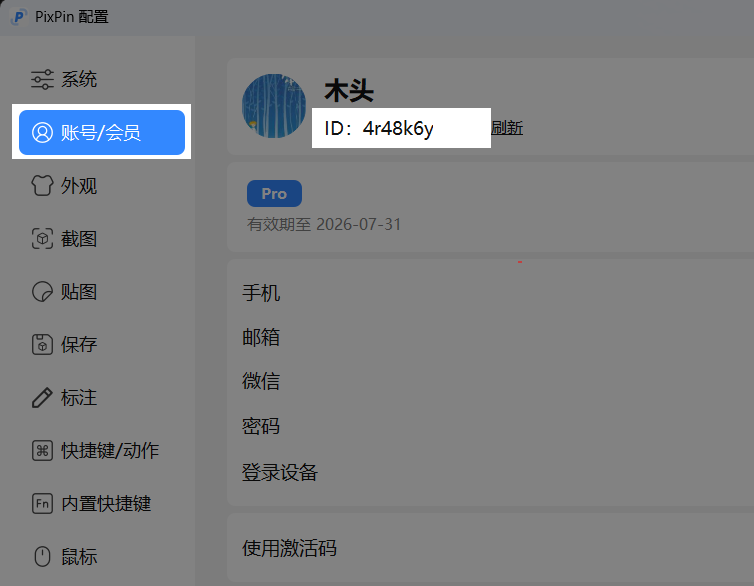This screenshot has height=586, width=754.
Task: Click the 快捷键/动作 command key icon
Action: click(42, 450)
